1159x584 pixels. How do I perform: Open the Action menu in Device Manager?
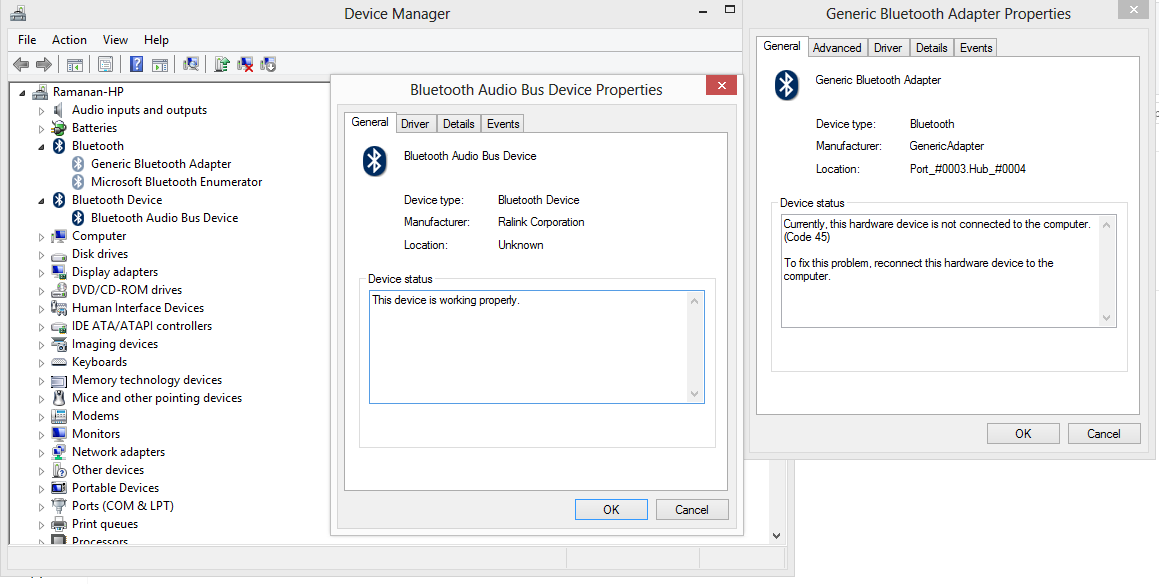[69, 40]
